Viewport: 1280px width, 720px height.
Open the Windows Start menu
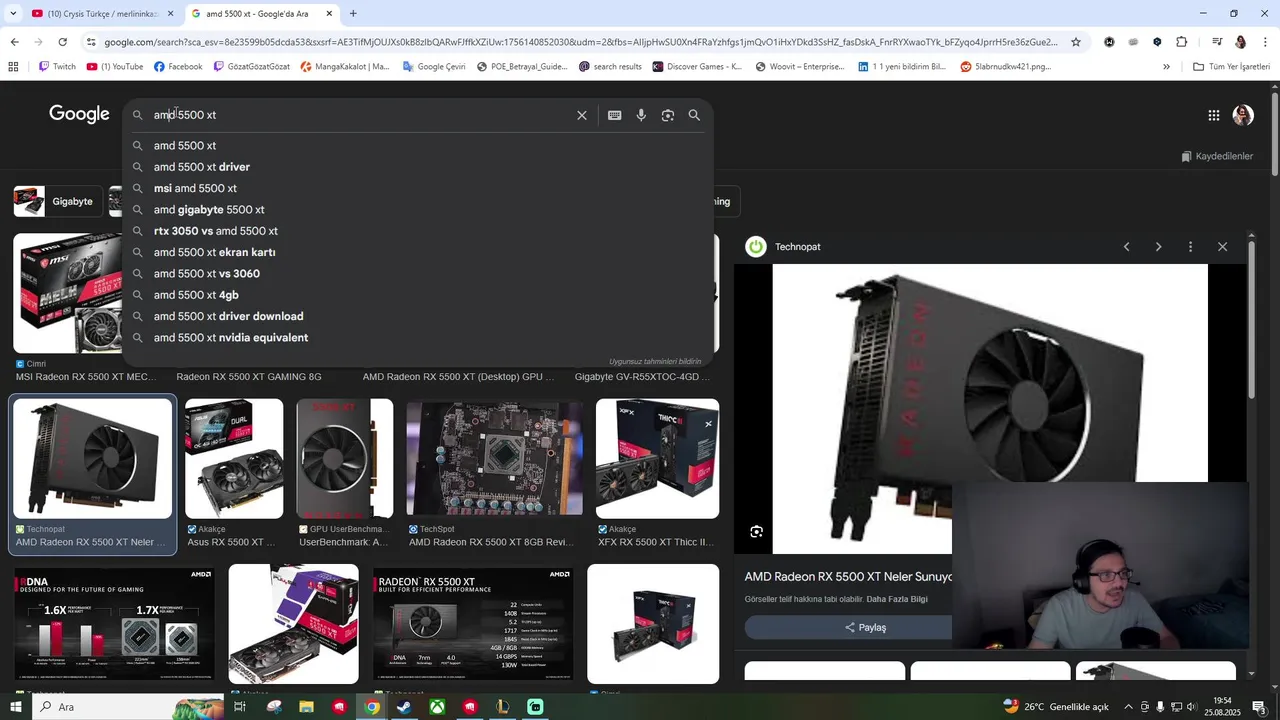coord(15,707)
